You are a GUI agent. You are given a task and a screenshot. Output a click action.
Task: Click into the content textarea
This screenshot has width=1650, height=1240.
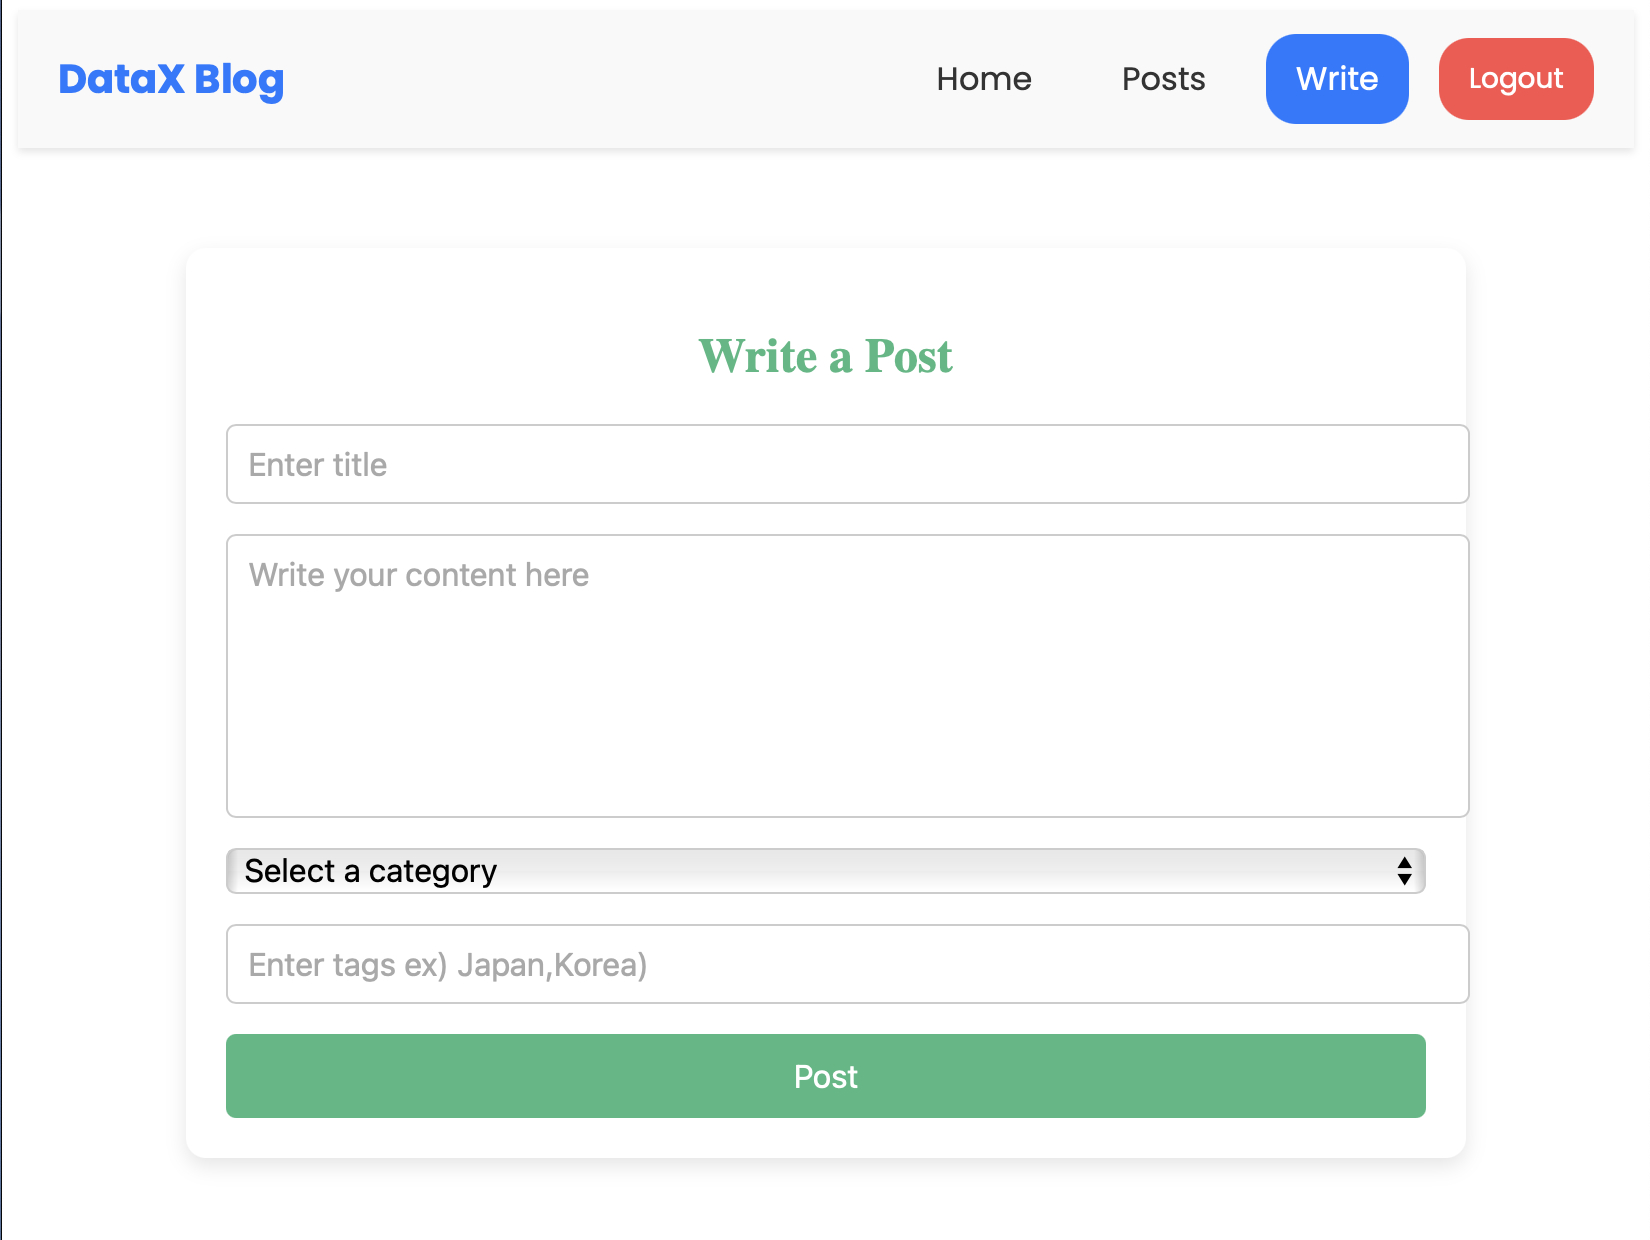point(848,676)
